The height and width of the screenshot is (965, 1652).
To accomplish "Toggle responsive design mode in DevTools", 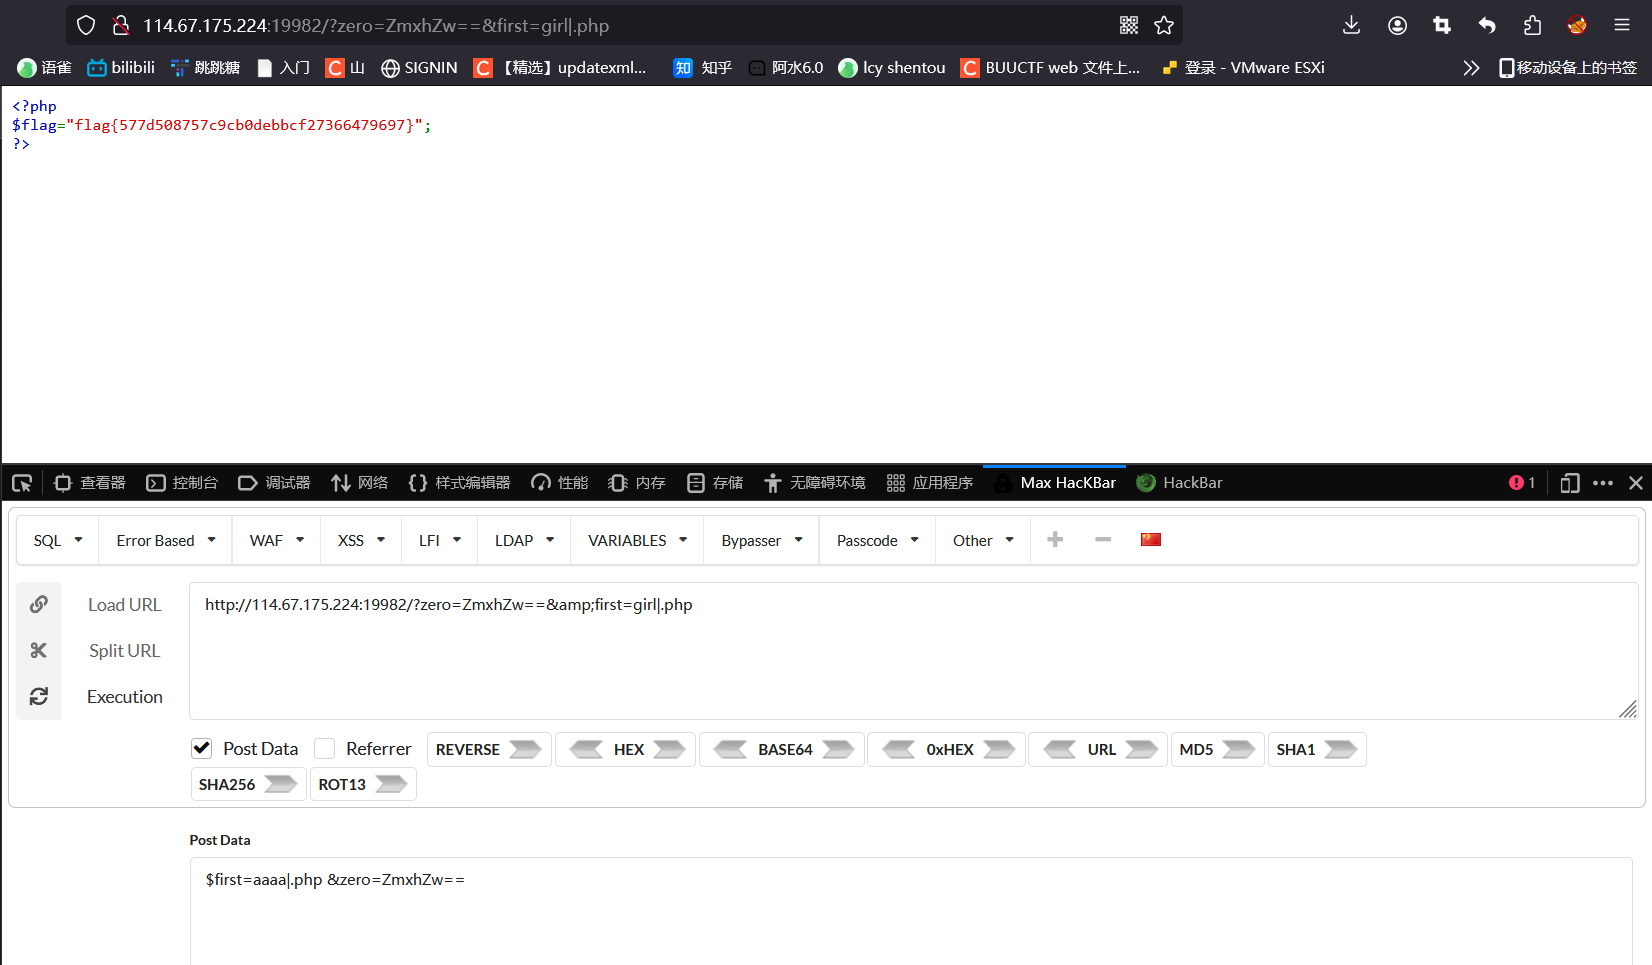I will coord(1569,483).
